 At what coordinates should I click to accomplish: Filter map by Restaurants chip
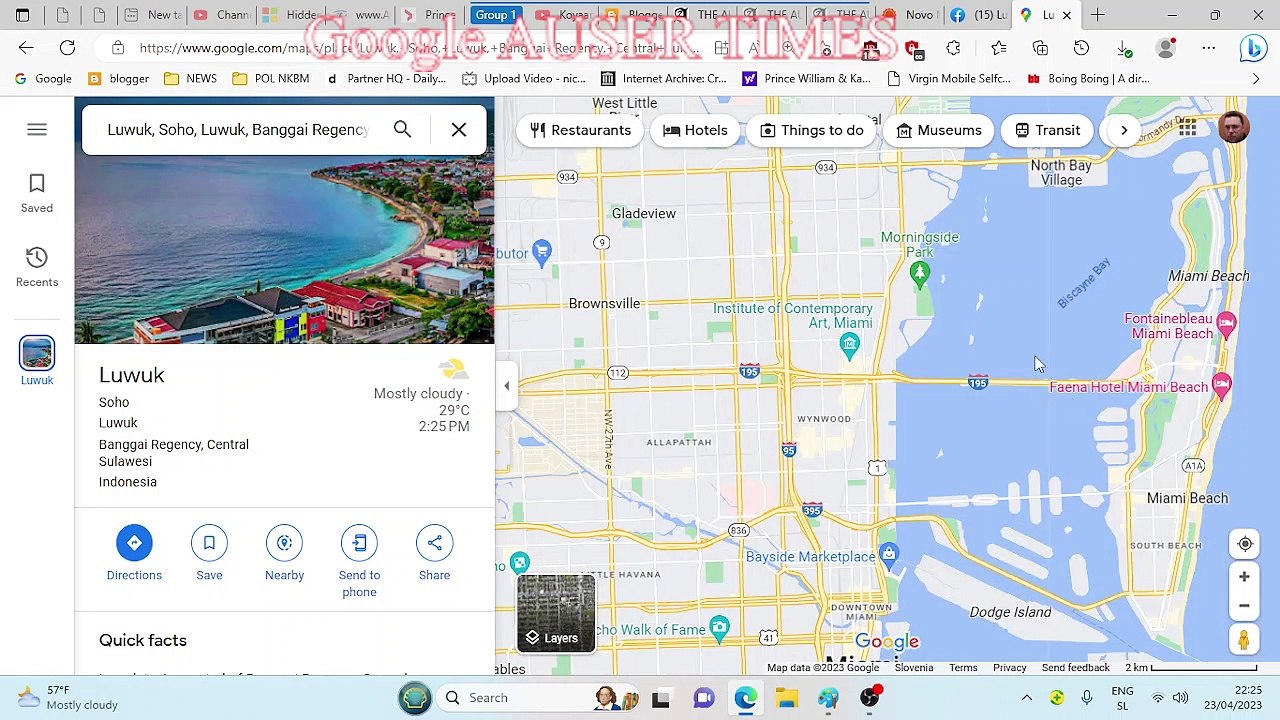581,130
